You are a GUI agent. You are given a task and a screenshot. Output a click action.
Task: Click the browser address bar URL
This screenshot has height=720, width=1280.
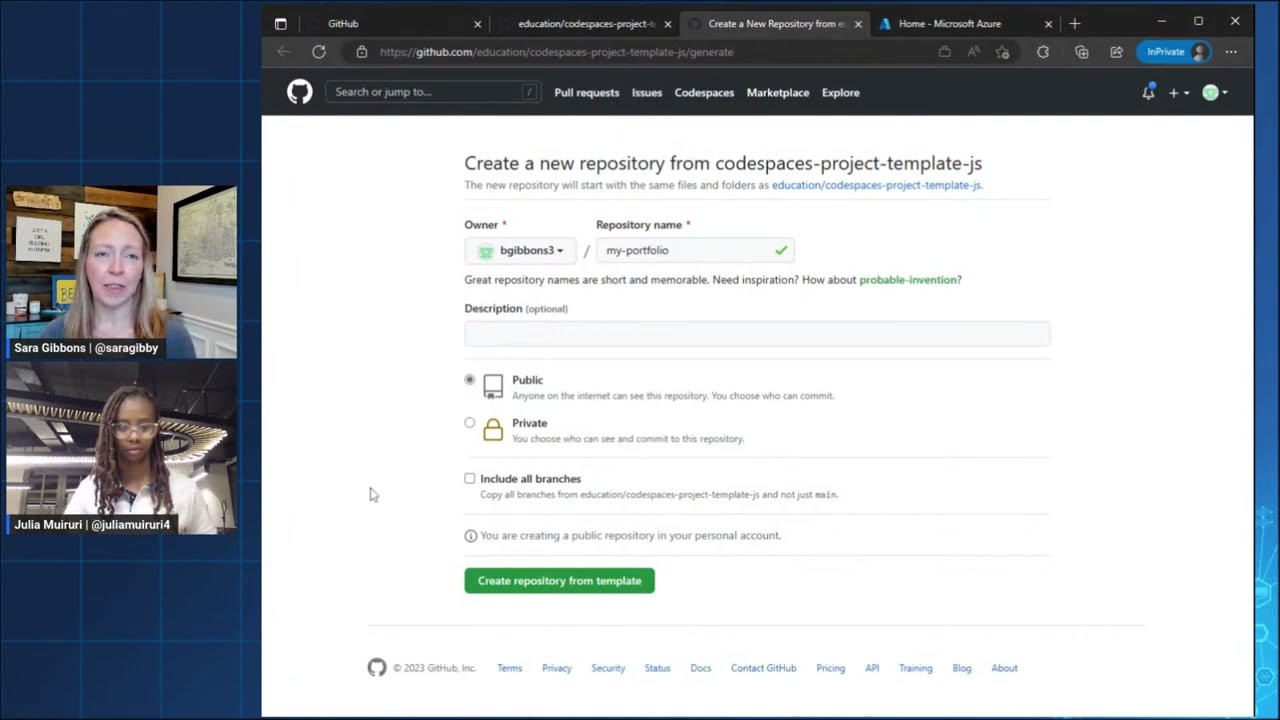tap(556, 52)
